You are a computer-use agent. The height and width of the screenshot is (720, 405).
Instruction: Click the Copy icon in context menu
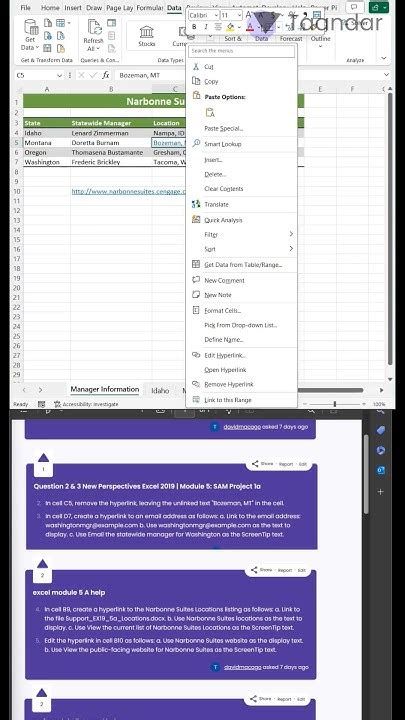[196, 81]
